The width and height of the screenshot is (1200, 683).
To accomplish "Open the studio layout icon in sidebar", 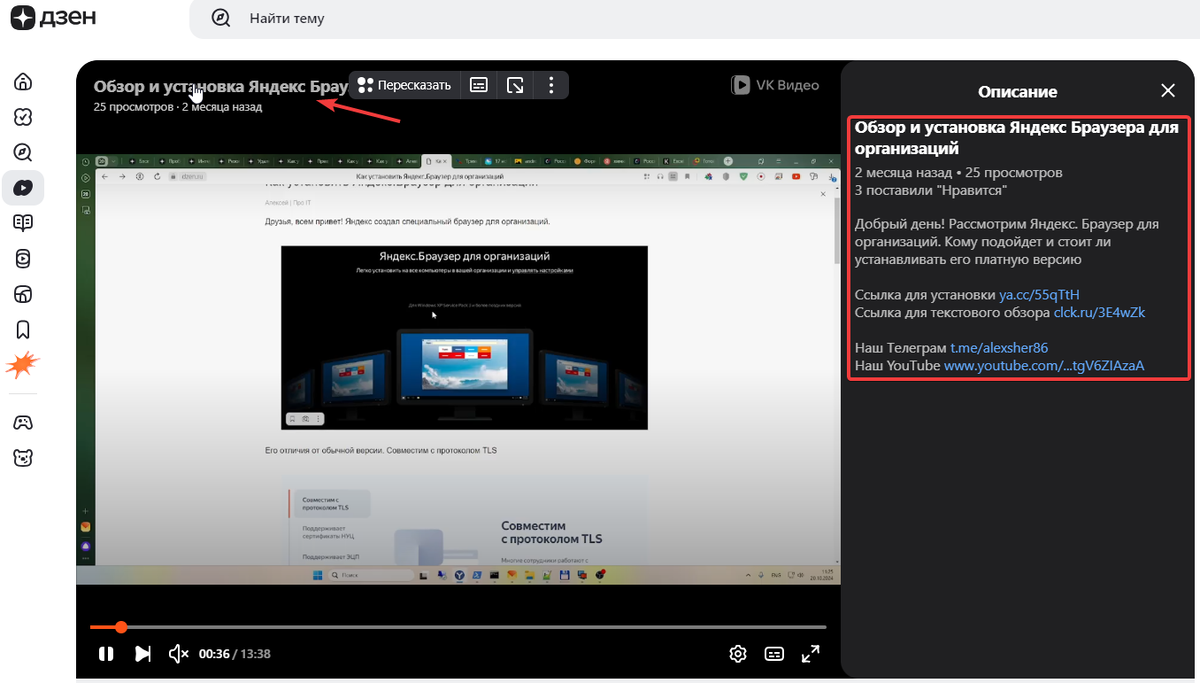I will [22, 294].
